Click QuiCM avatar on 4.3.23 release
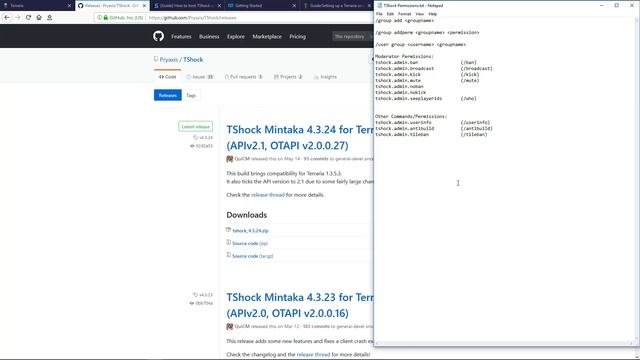 [x=229, y=327]
